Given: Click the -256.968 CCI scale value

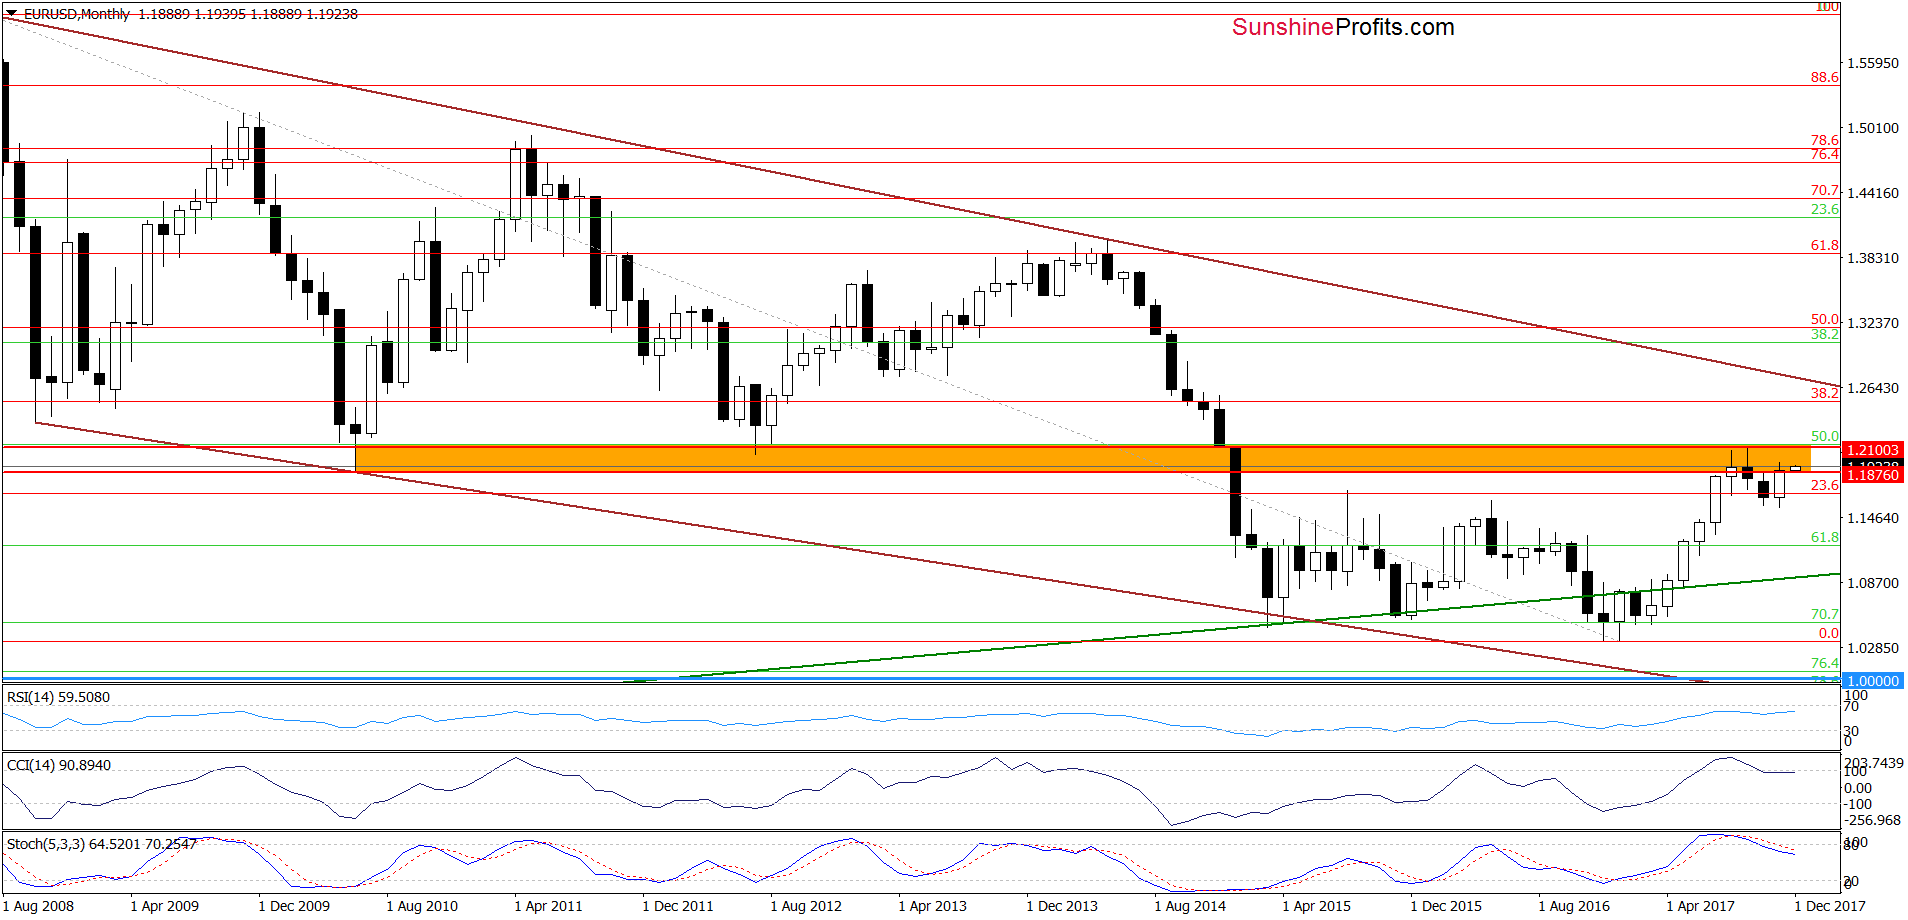Looking at the screenshot, I should [x=1872, y=820].
